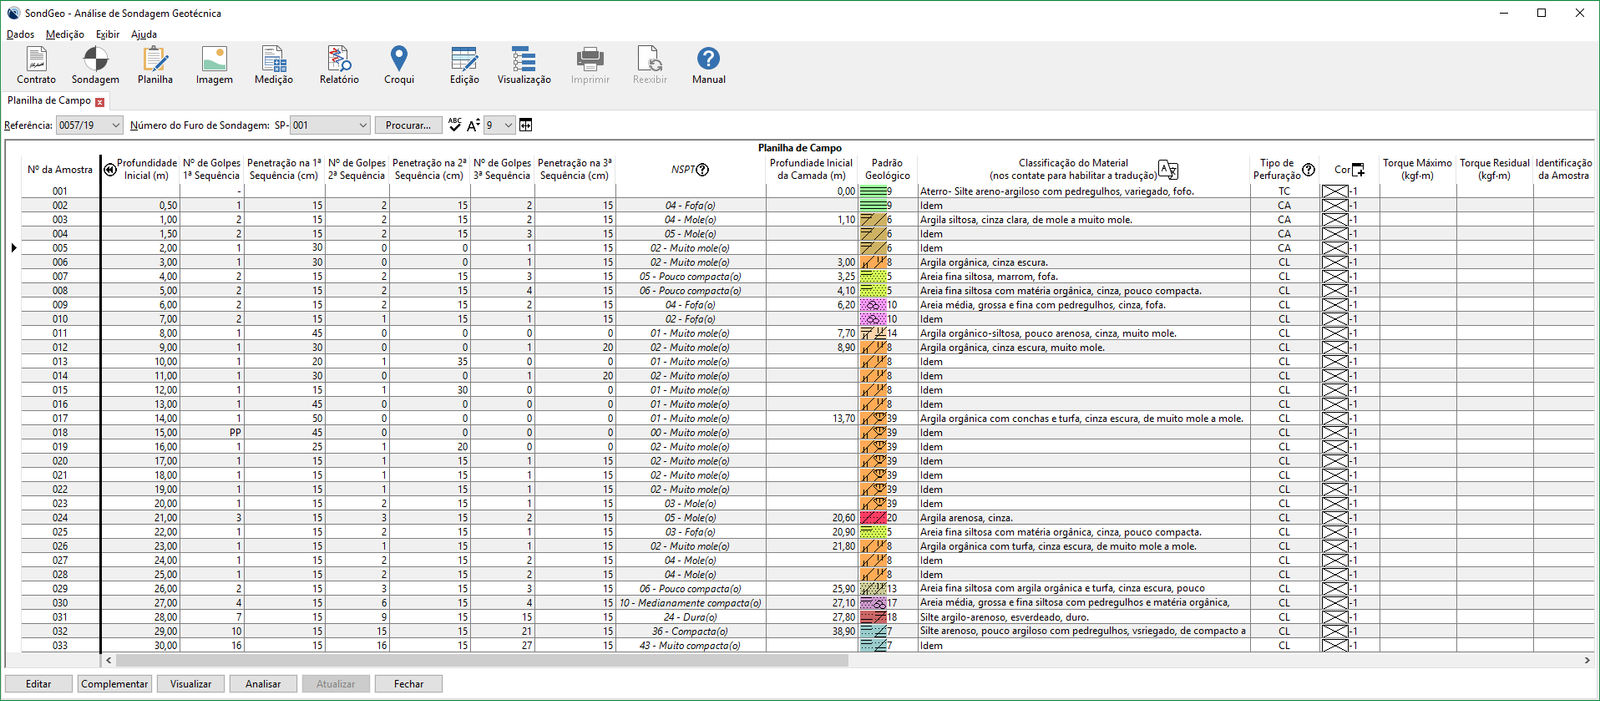Open the Dados menu
1600x701 pixels.
click(x=20, y=34)
